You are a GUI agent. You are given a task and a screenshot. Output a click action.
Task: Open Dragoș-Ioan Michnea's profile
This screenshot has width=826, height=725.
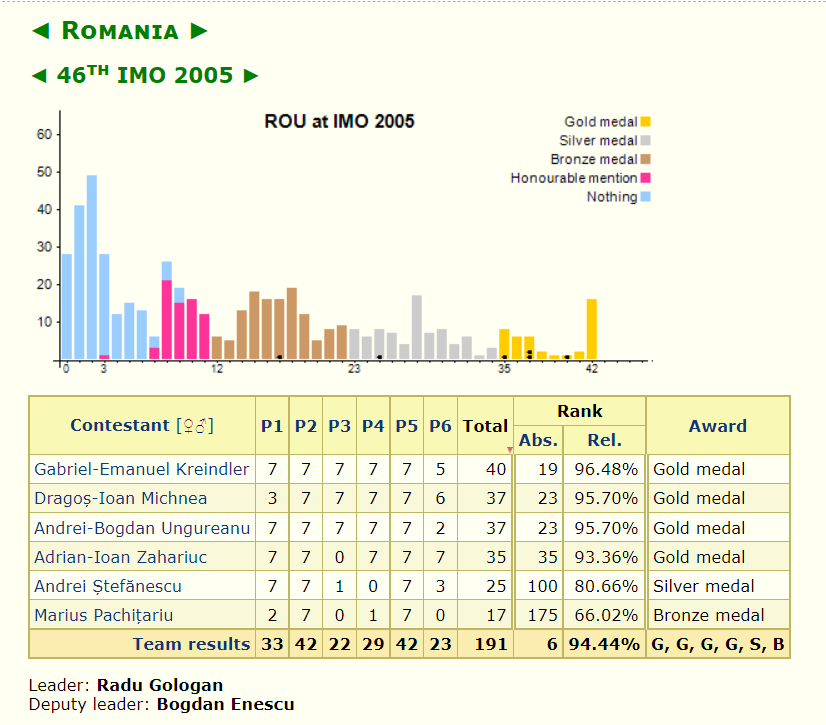pos(121,498)
